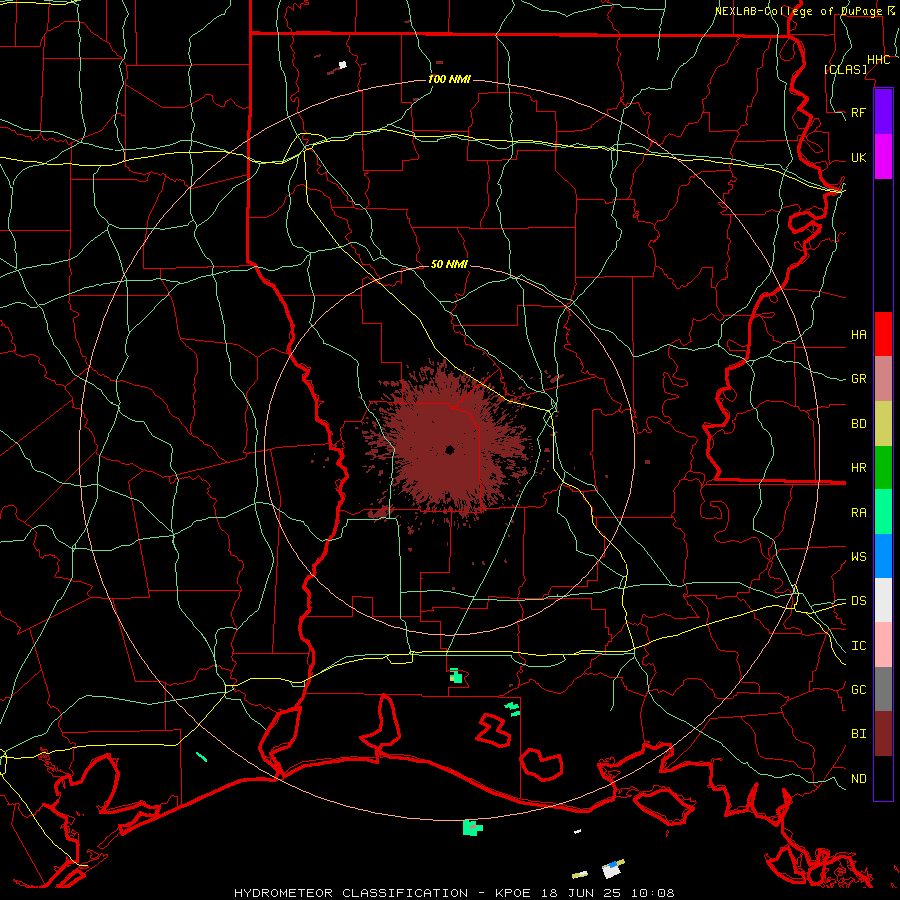Screen dimensions: 900x900
Task: Click the GC legend label
Action: pos(859,690)
